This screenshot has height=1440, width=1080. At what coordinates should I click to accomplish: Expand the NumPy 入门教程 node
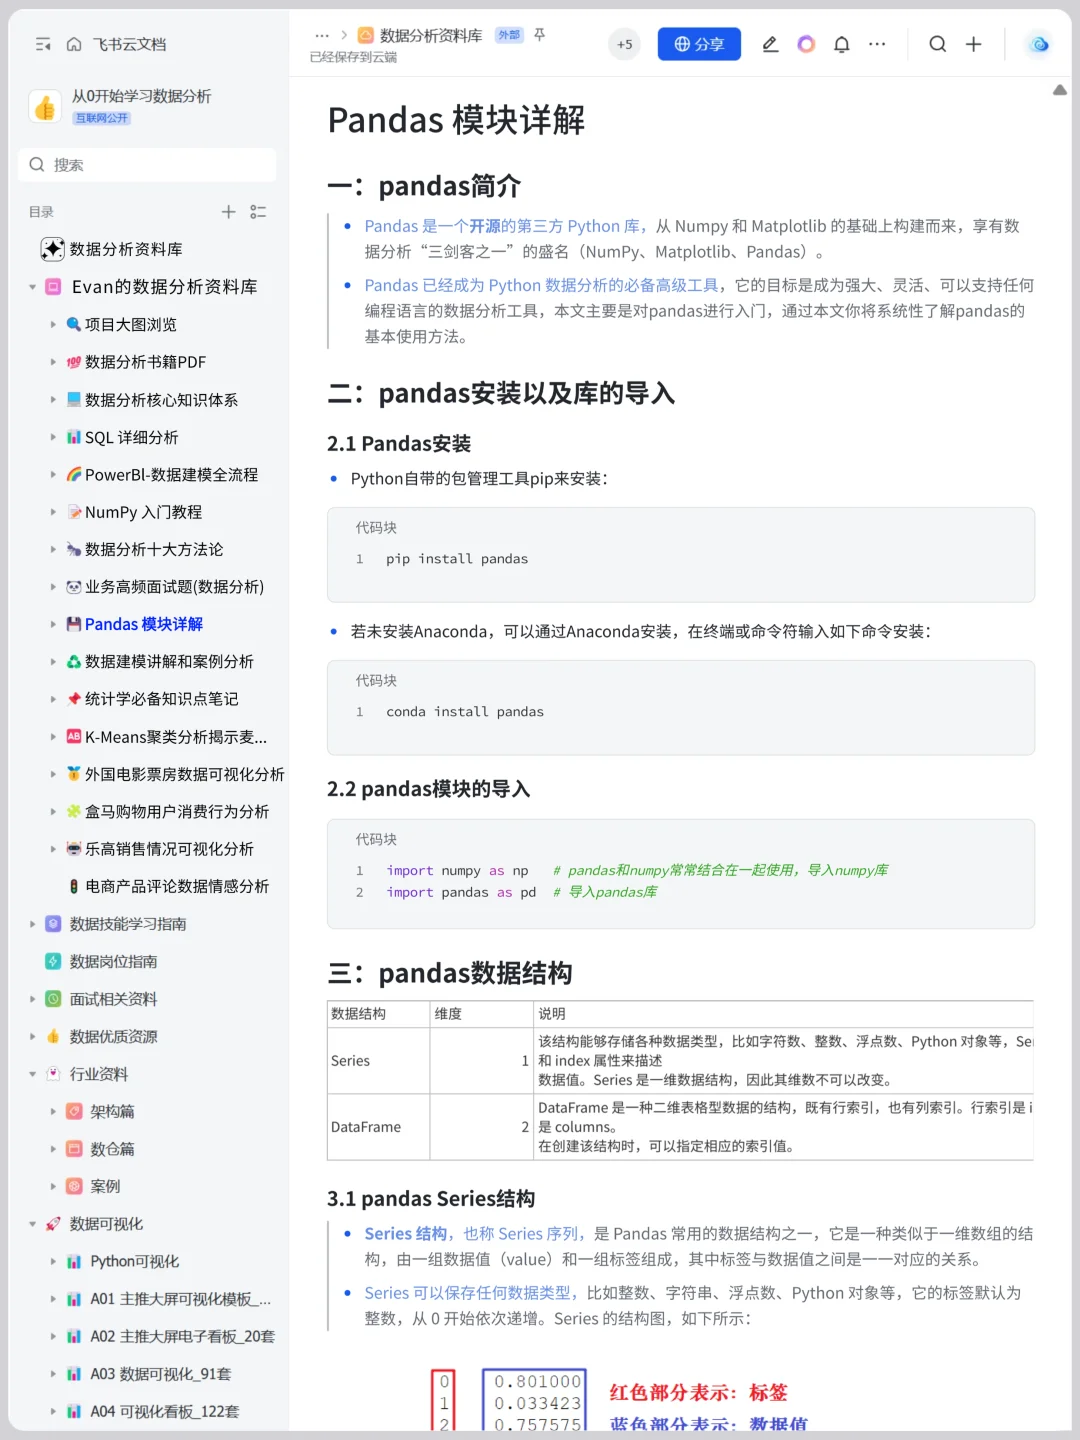coord(53,512)
